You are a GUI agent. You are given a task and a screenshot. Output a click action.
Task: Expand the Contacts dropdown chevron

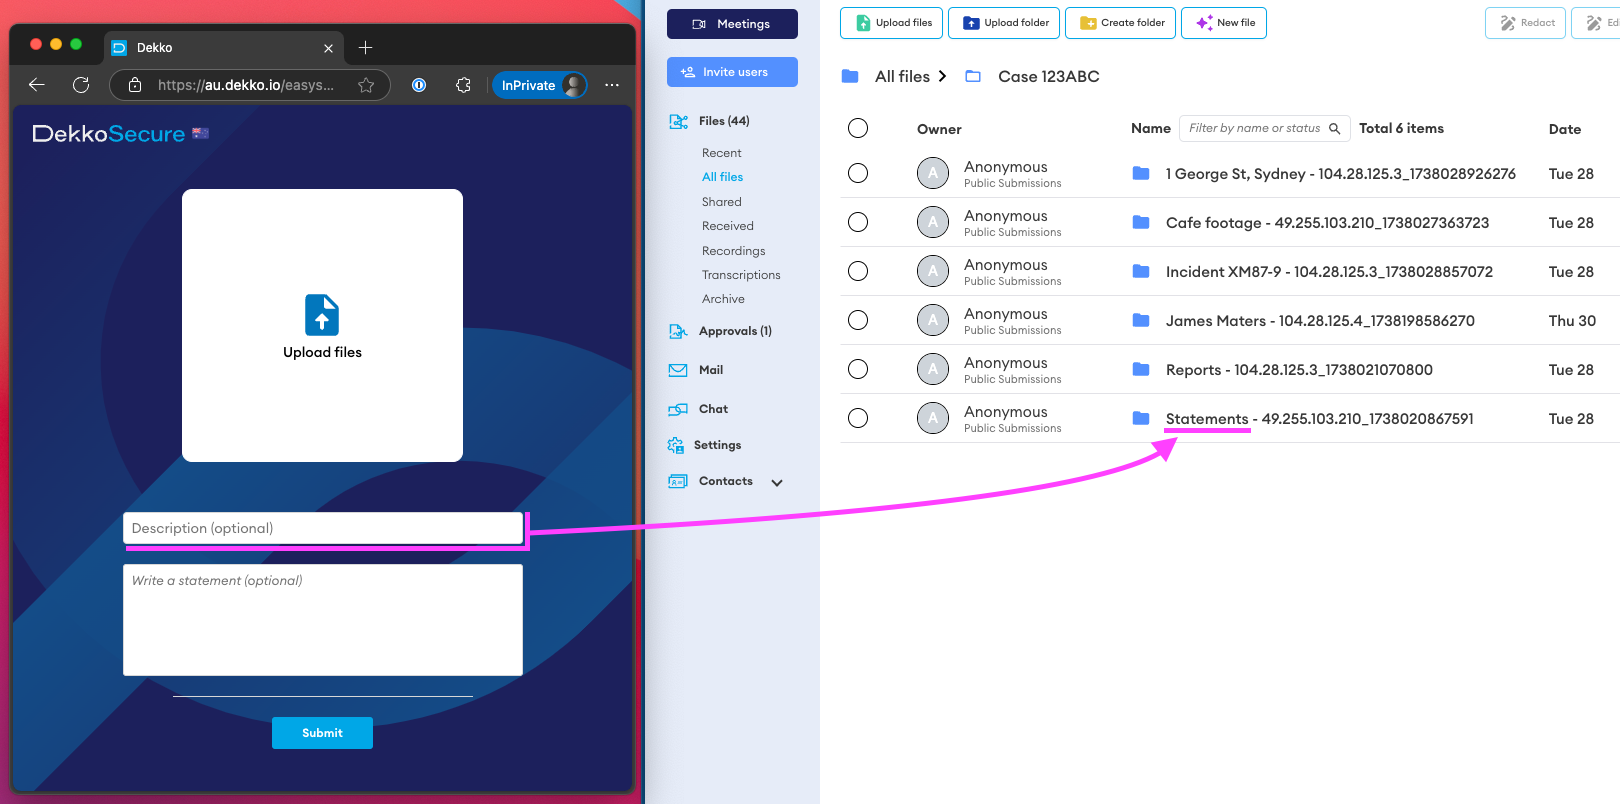click(x=777, y=482)
